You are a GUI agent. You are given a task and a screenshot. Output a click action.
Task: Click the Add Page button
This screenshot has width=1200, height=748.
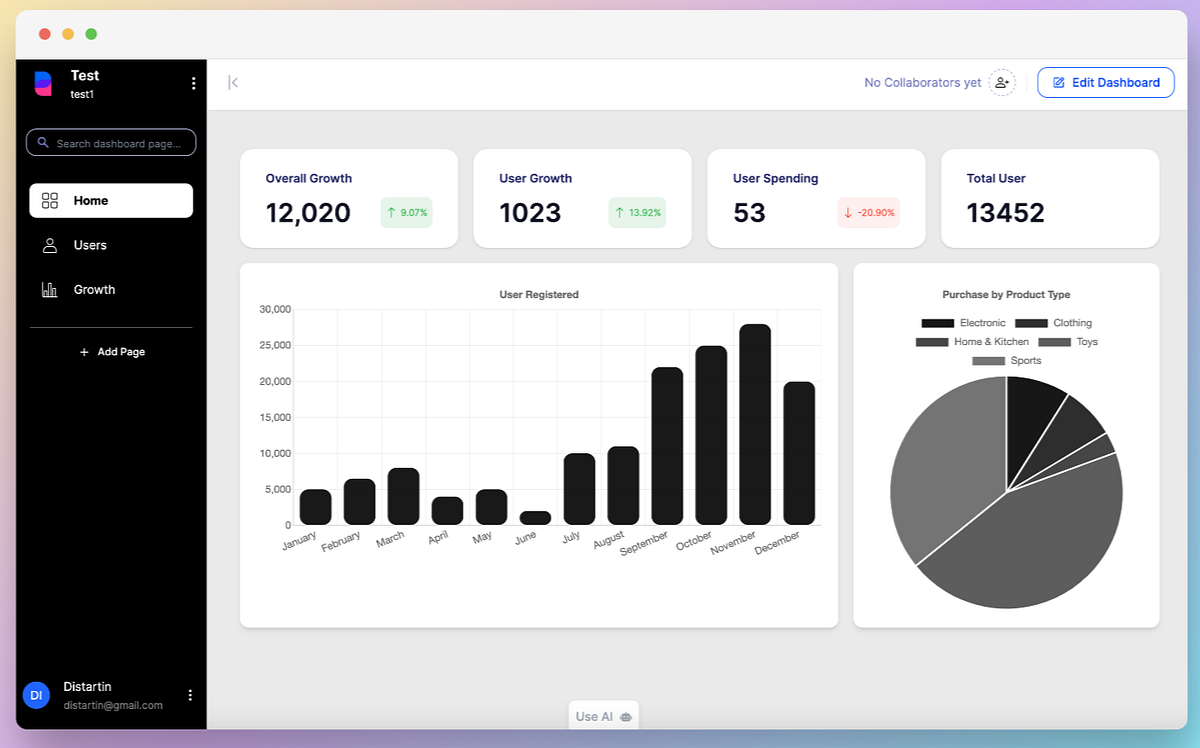tap(112, 351)
